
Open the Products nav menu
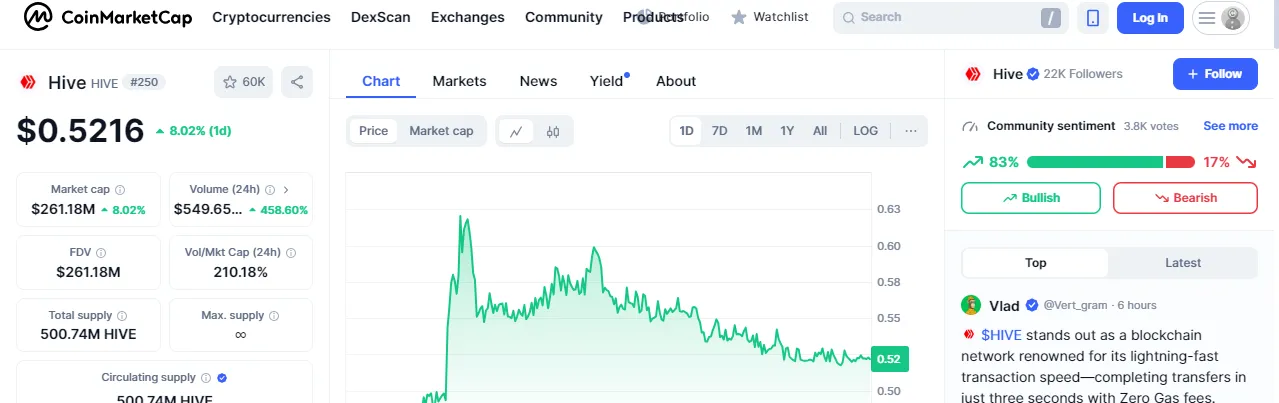653,17
